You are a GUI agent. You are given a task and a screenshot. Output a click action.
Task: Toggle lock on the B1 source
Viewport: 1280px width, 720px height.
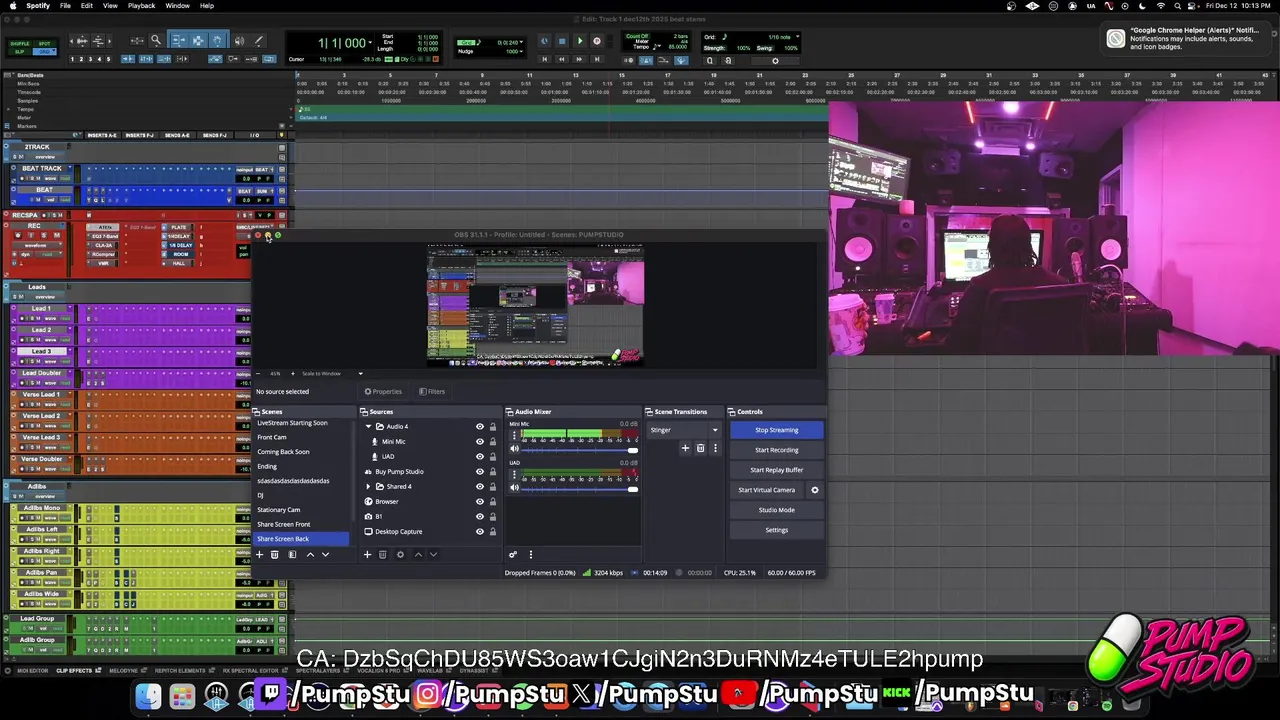tap(492, 516)
